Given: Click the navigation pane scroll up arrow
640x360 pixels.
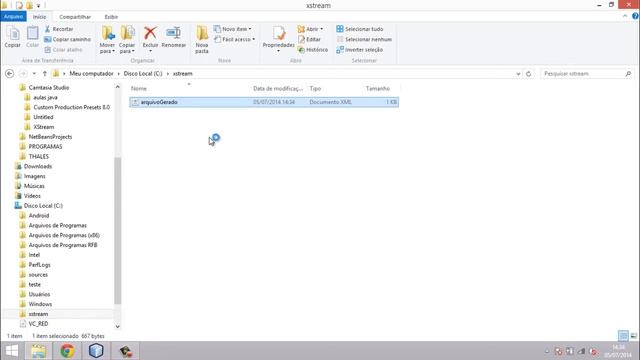Looking at the screenshot, I should pos(118,87).
